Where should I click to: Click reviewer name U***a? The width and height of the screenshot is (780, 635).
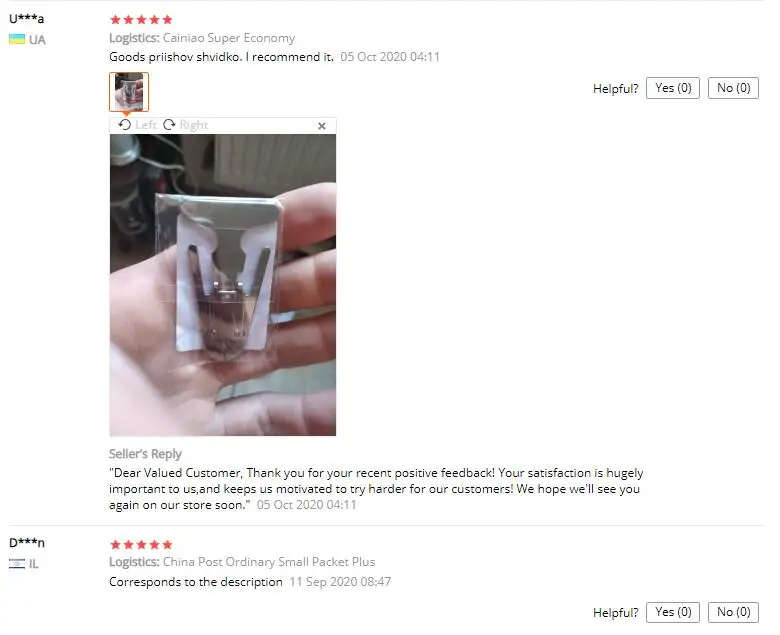[x=26, y=19]
